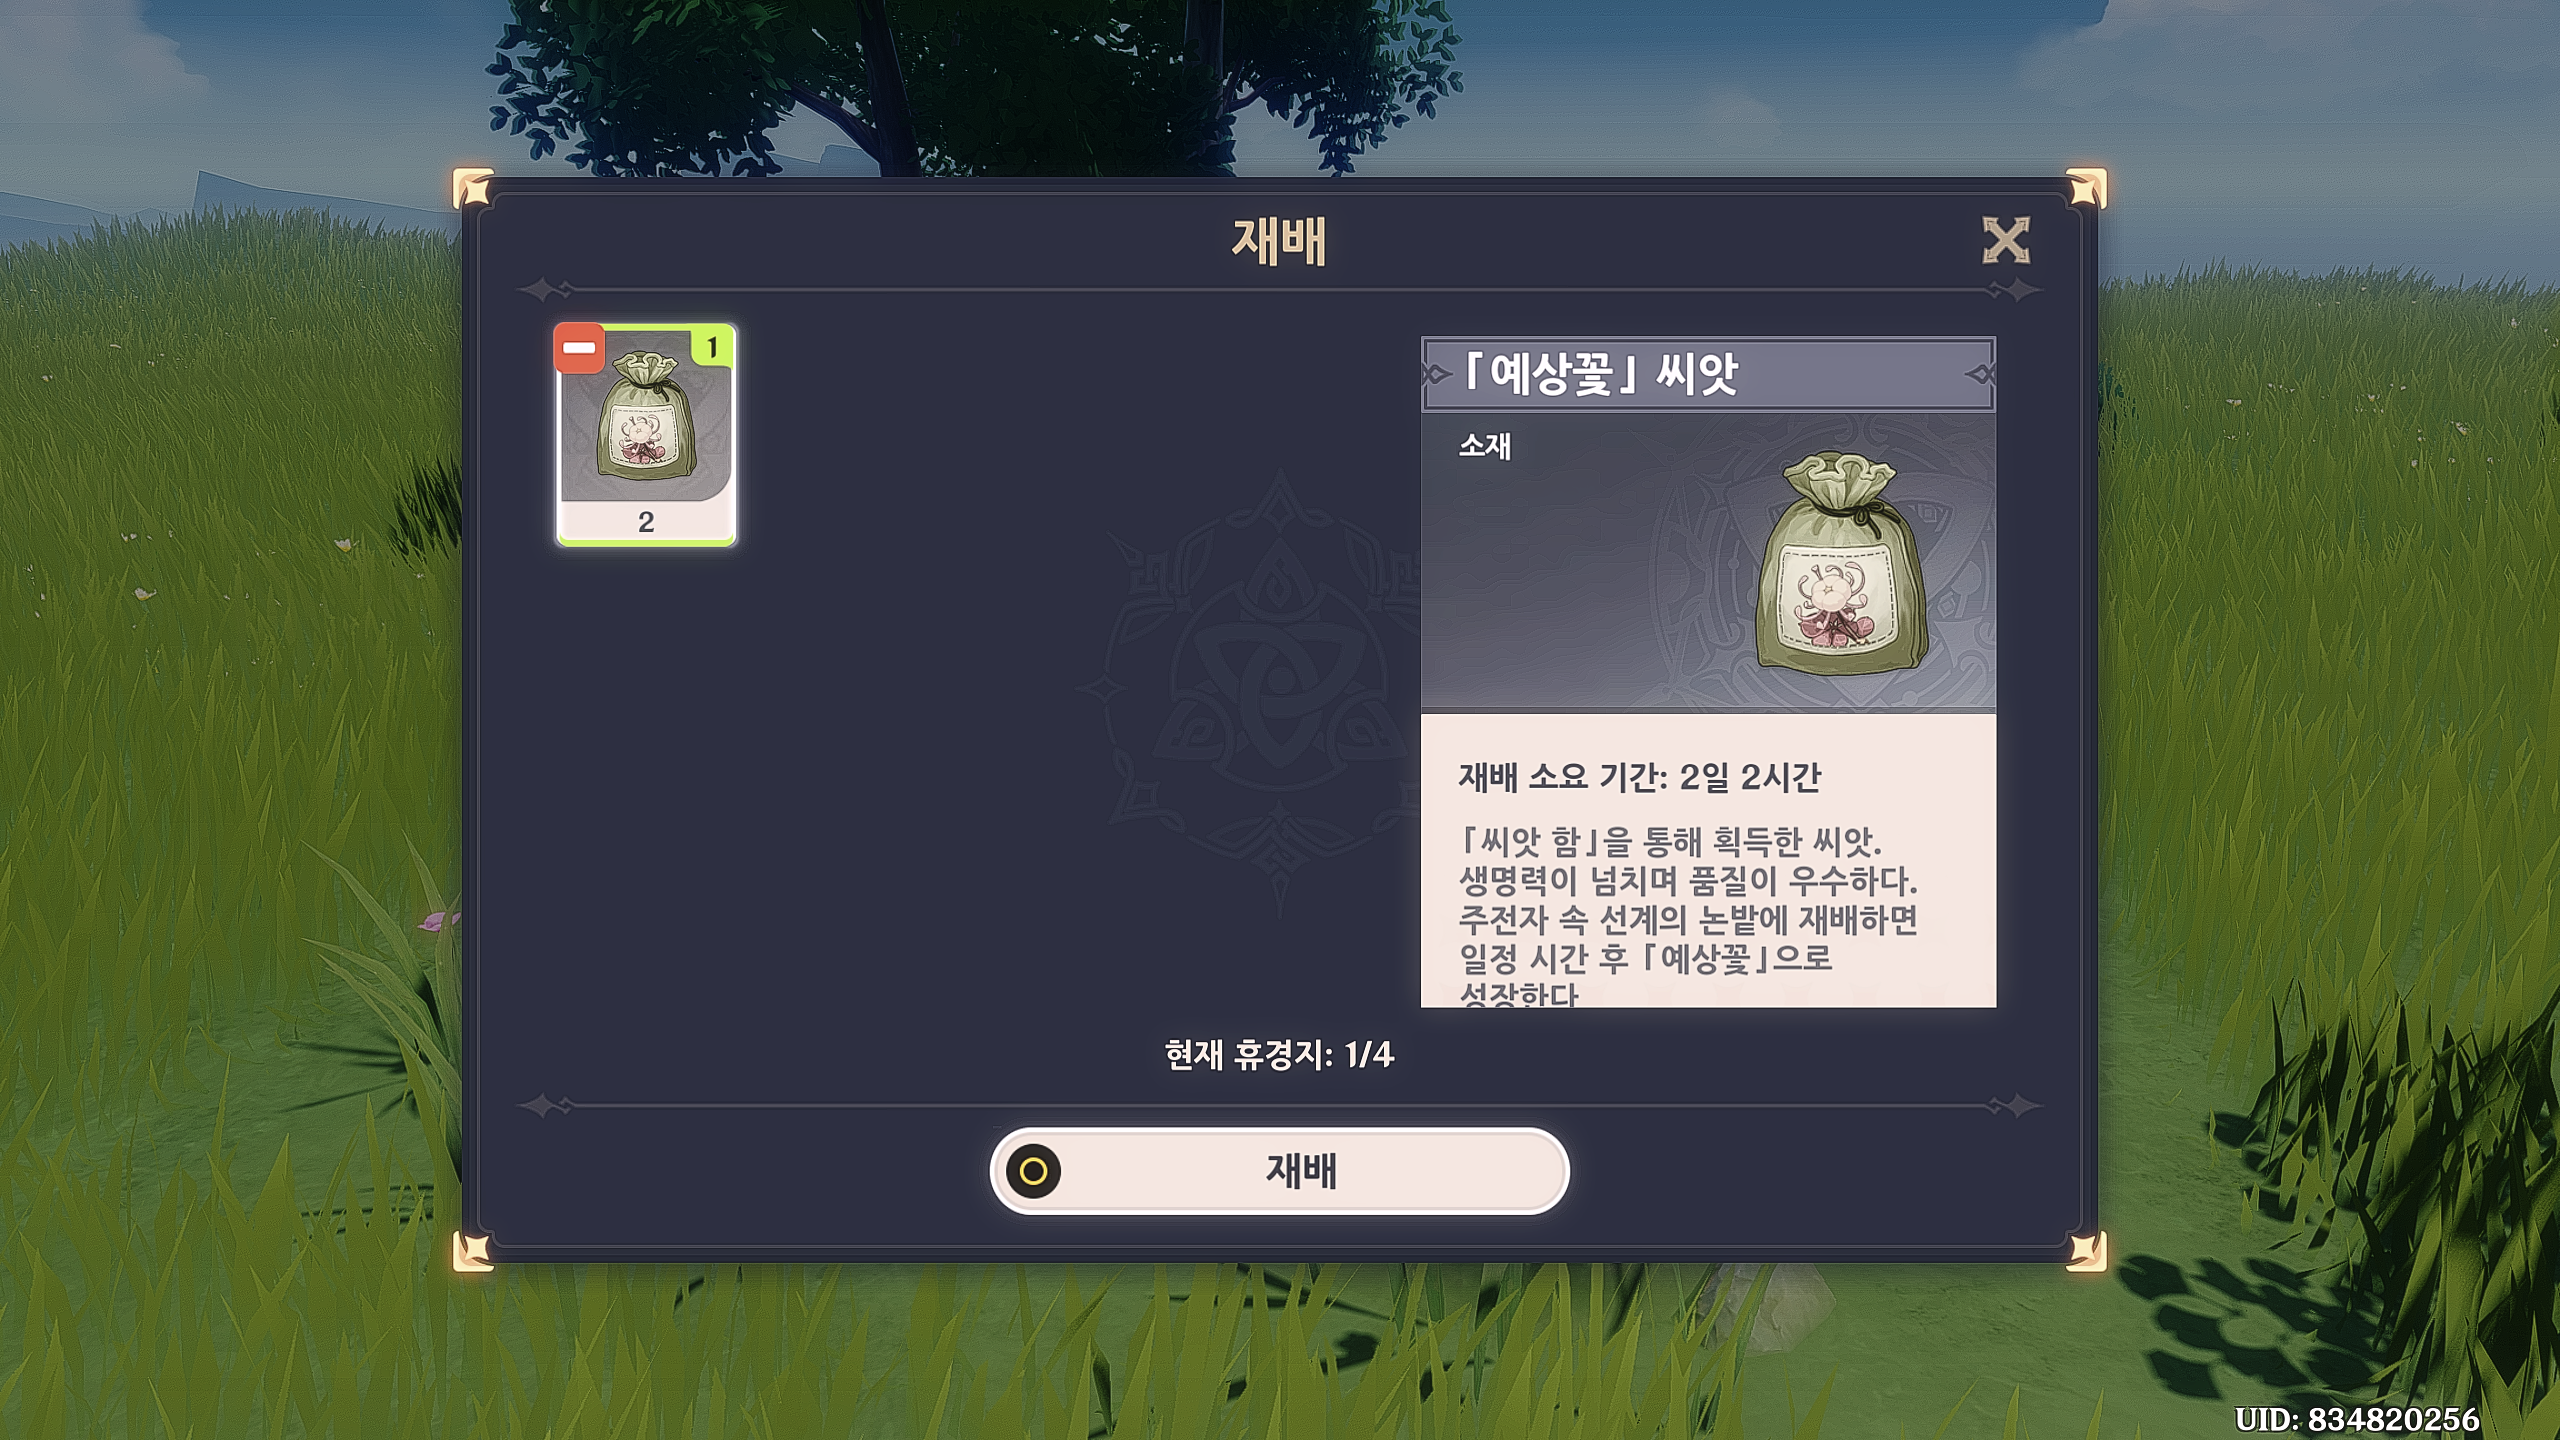The image size is (2560, 1440).
Task: Click the seed description paragraph
Action: (1688, 917)
